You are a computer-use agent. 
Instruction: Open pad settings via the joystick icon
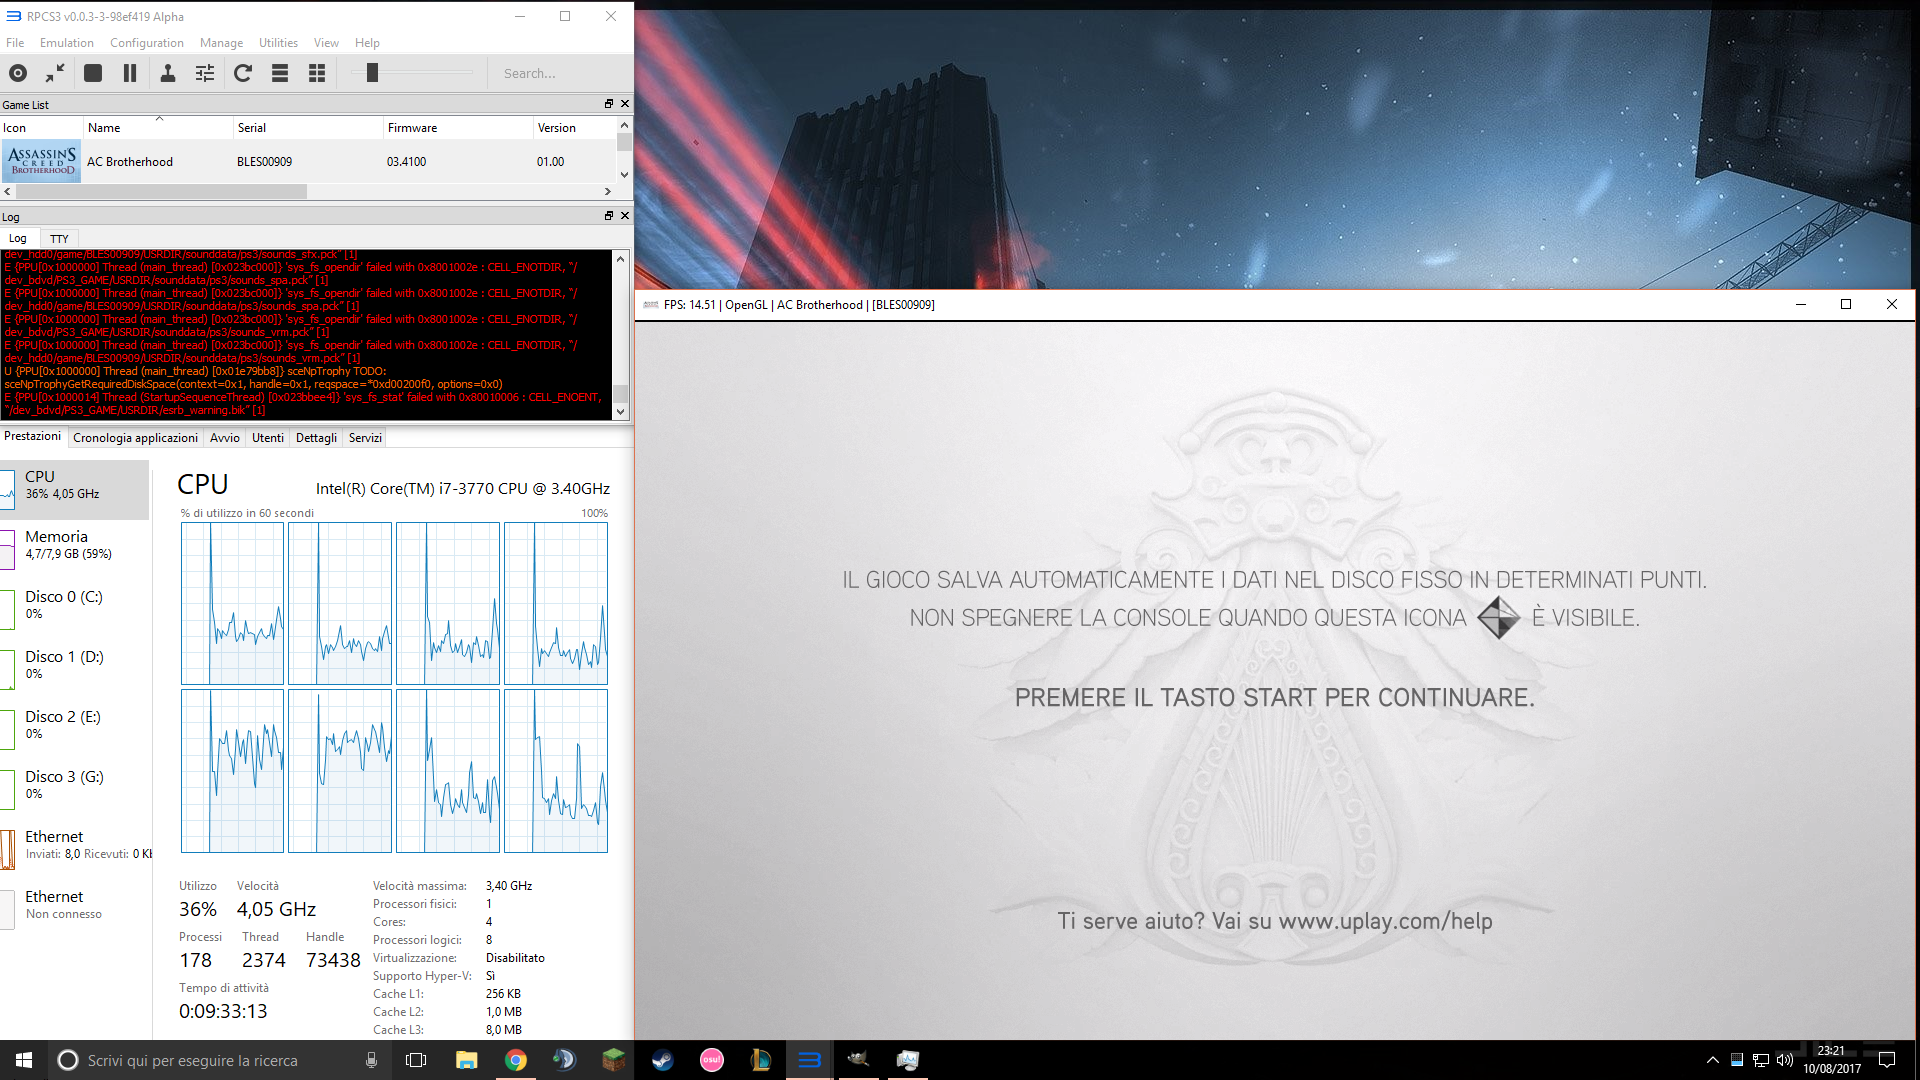[168, 73]
